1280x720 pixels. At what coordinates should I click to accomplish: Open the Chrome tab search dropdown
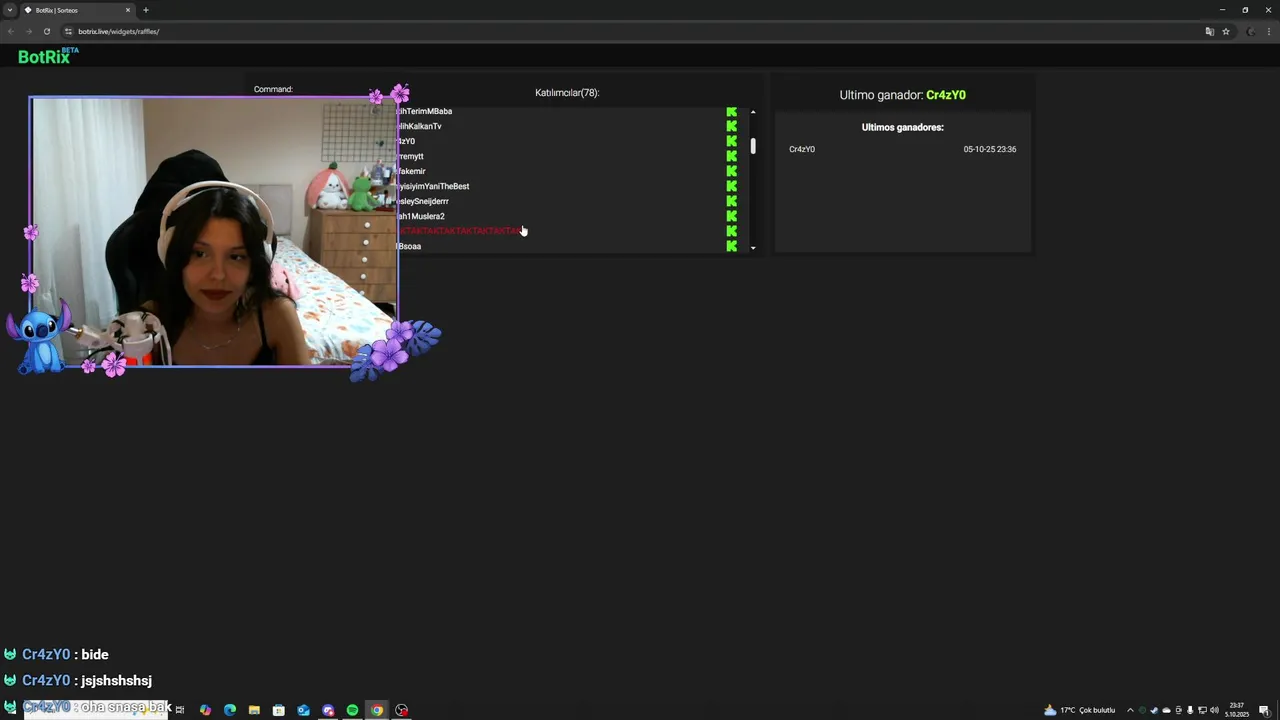tap(10, 10)
